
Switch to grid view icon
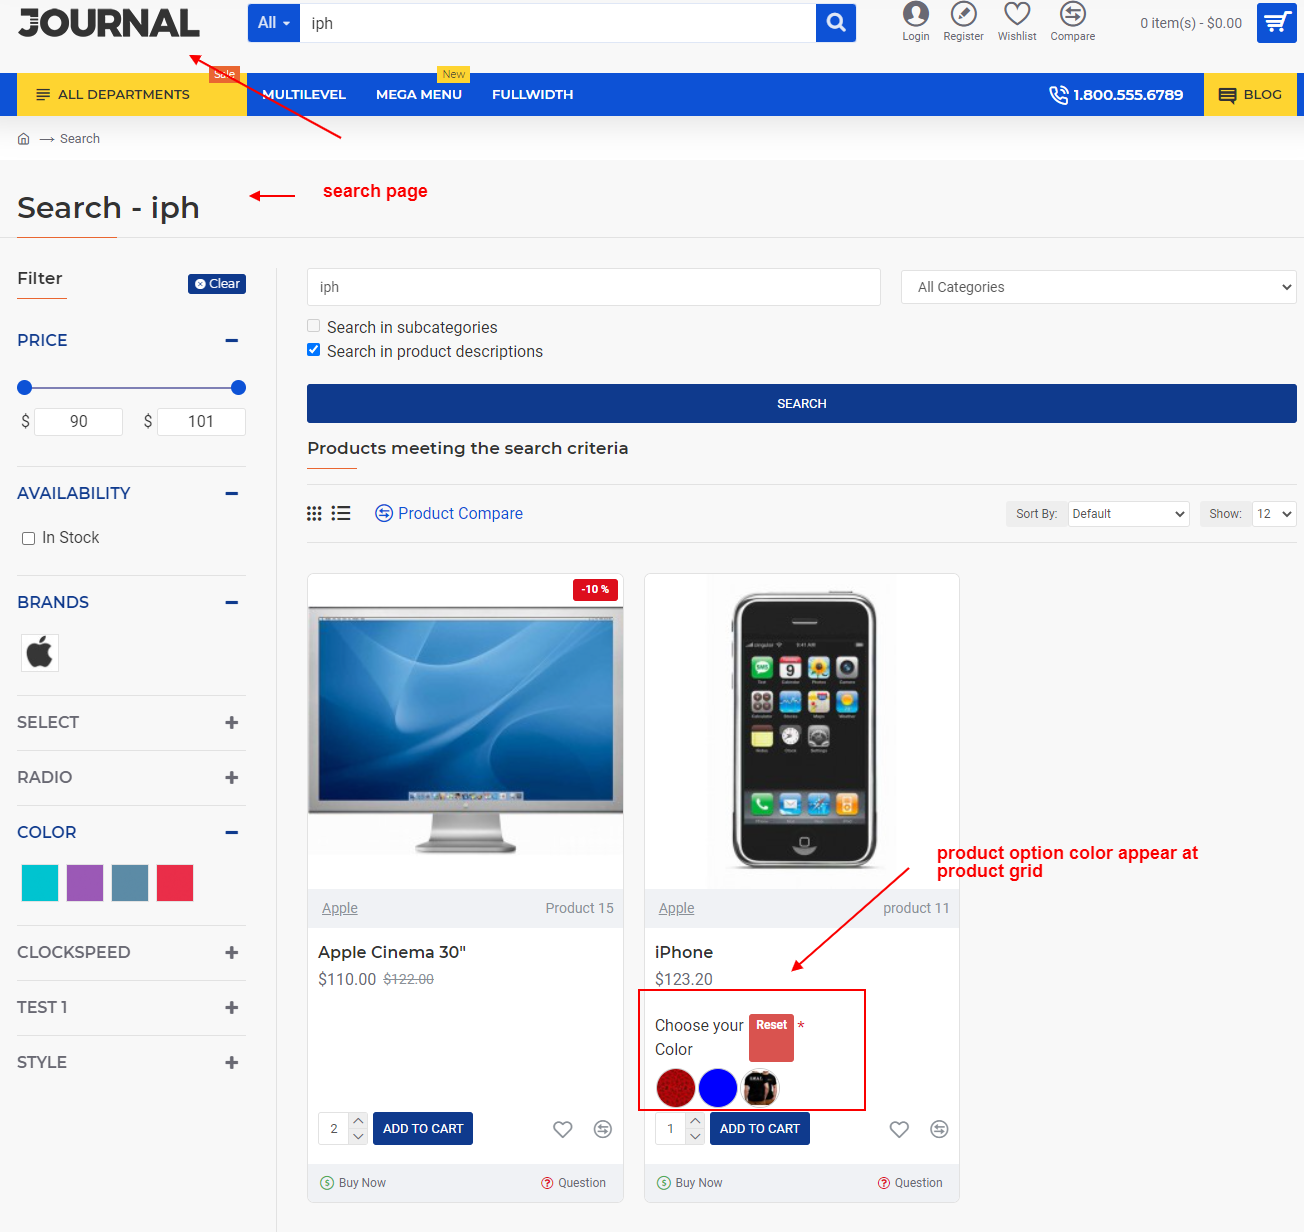(x=314, y=513)
